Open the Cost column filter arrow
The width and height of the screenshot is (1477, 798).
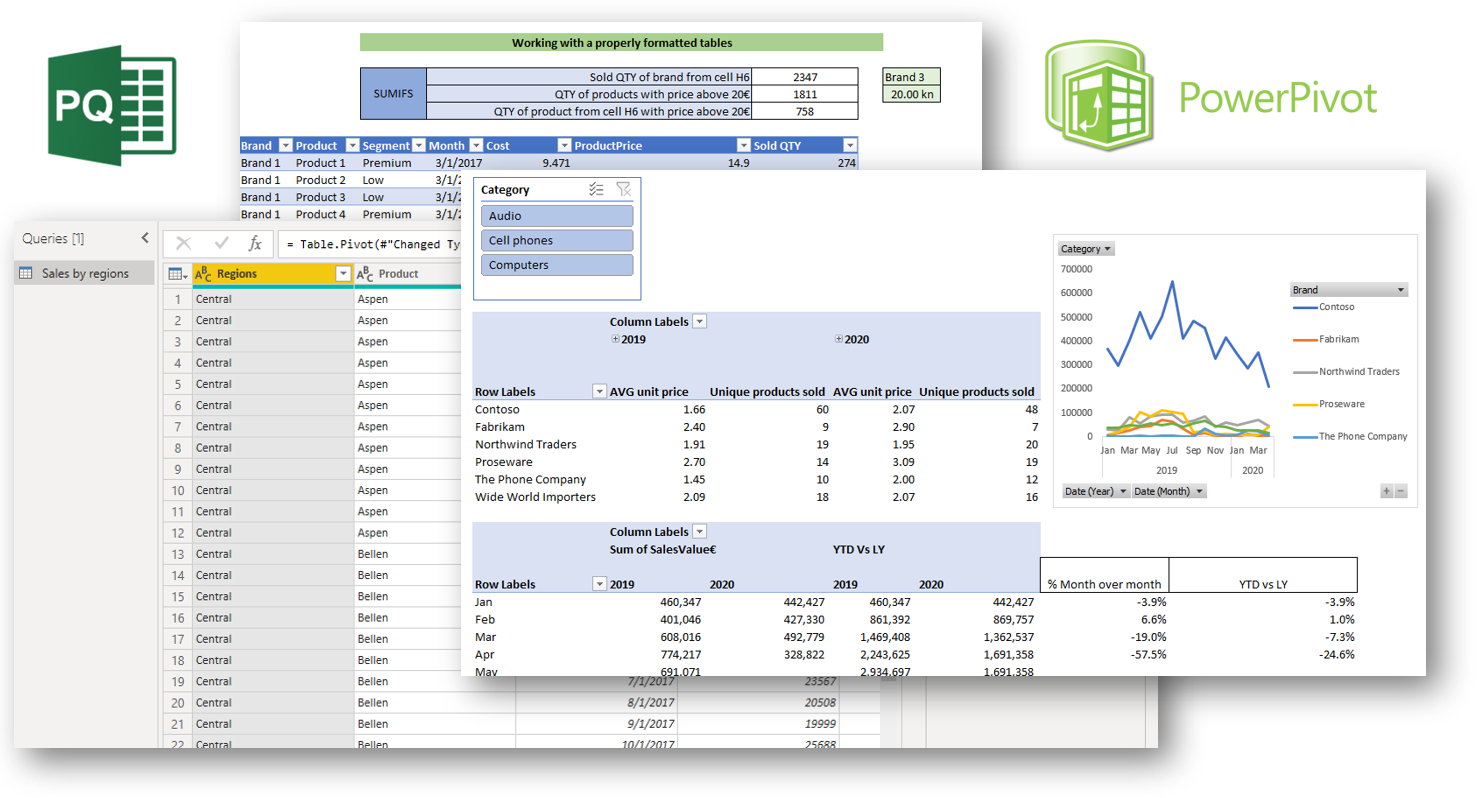tap(564, 146)
